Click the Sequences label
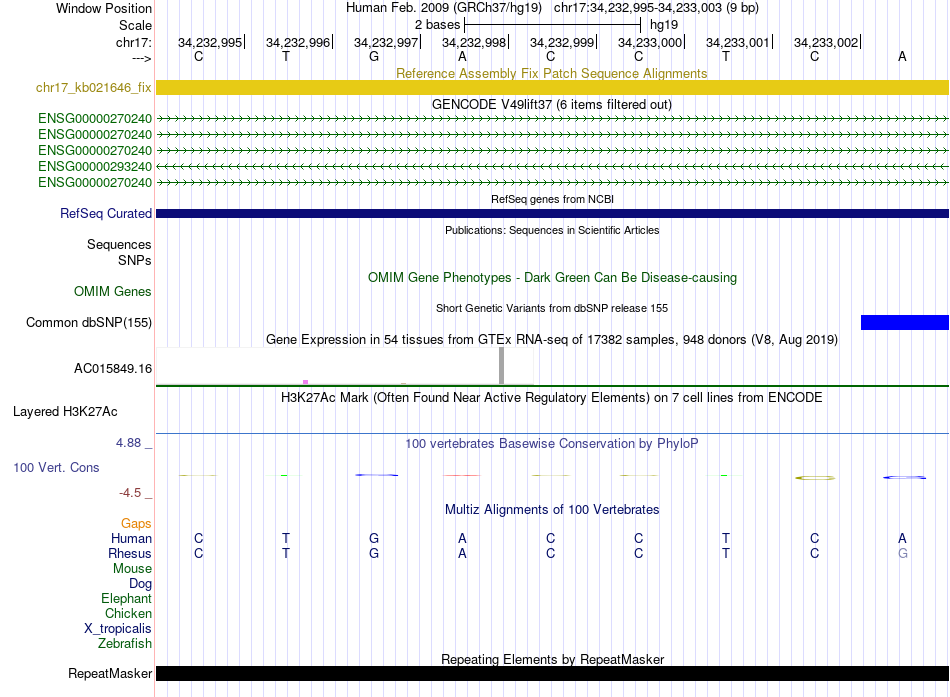The image size is (950, 697). (x=119, y=244)
